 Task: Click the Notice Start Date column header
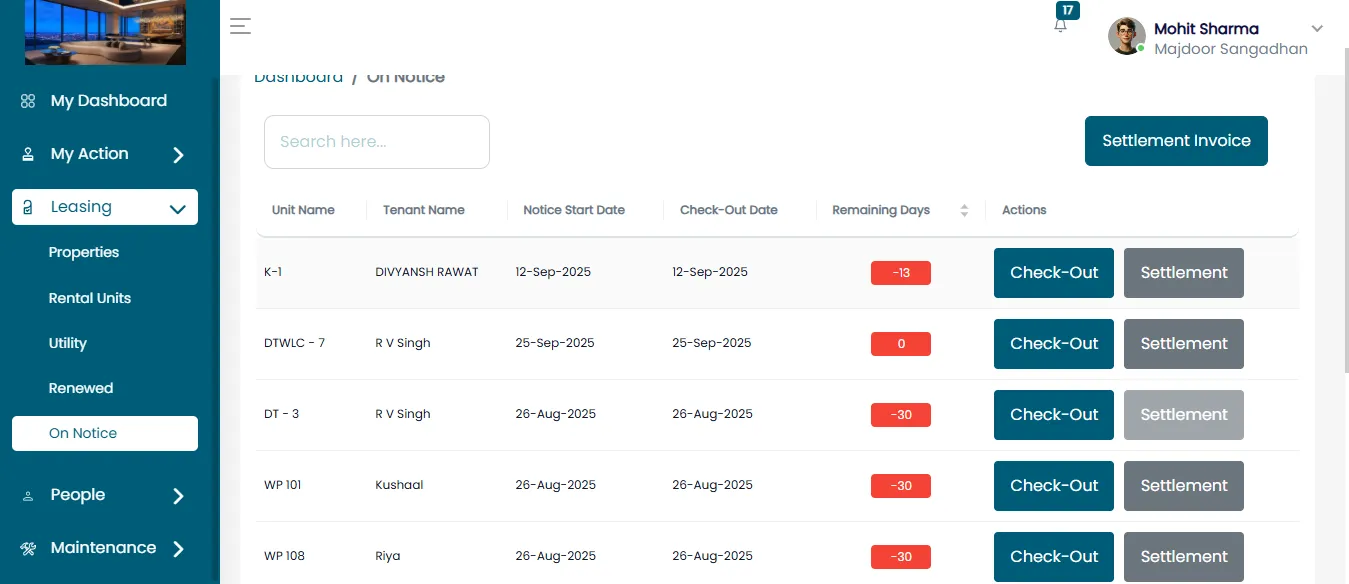[x=574, y=210]
